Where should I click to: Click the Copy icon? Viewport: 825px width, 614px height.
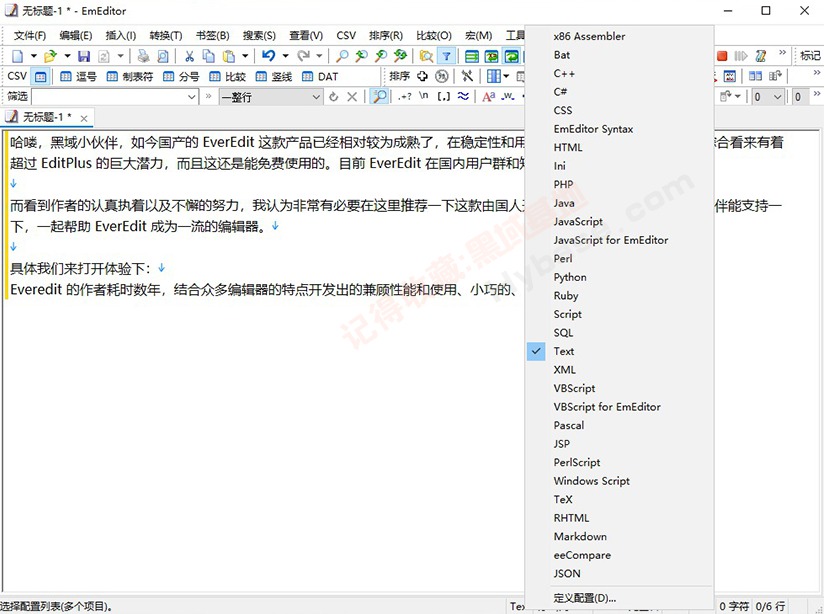coord(209,56)
